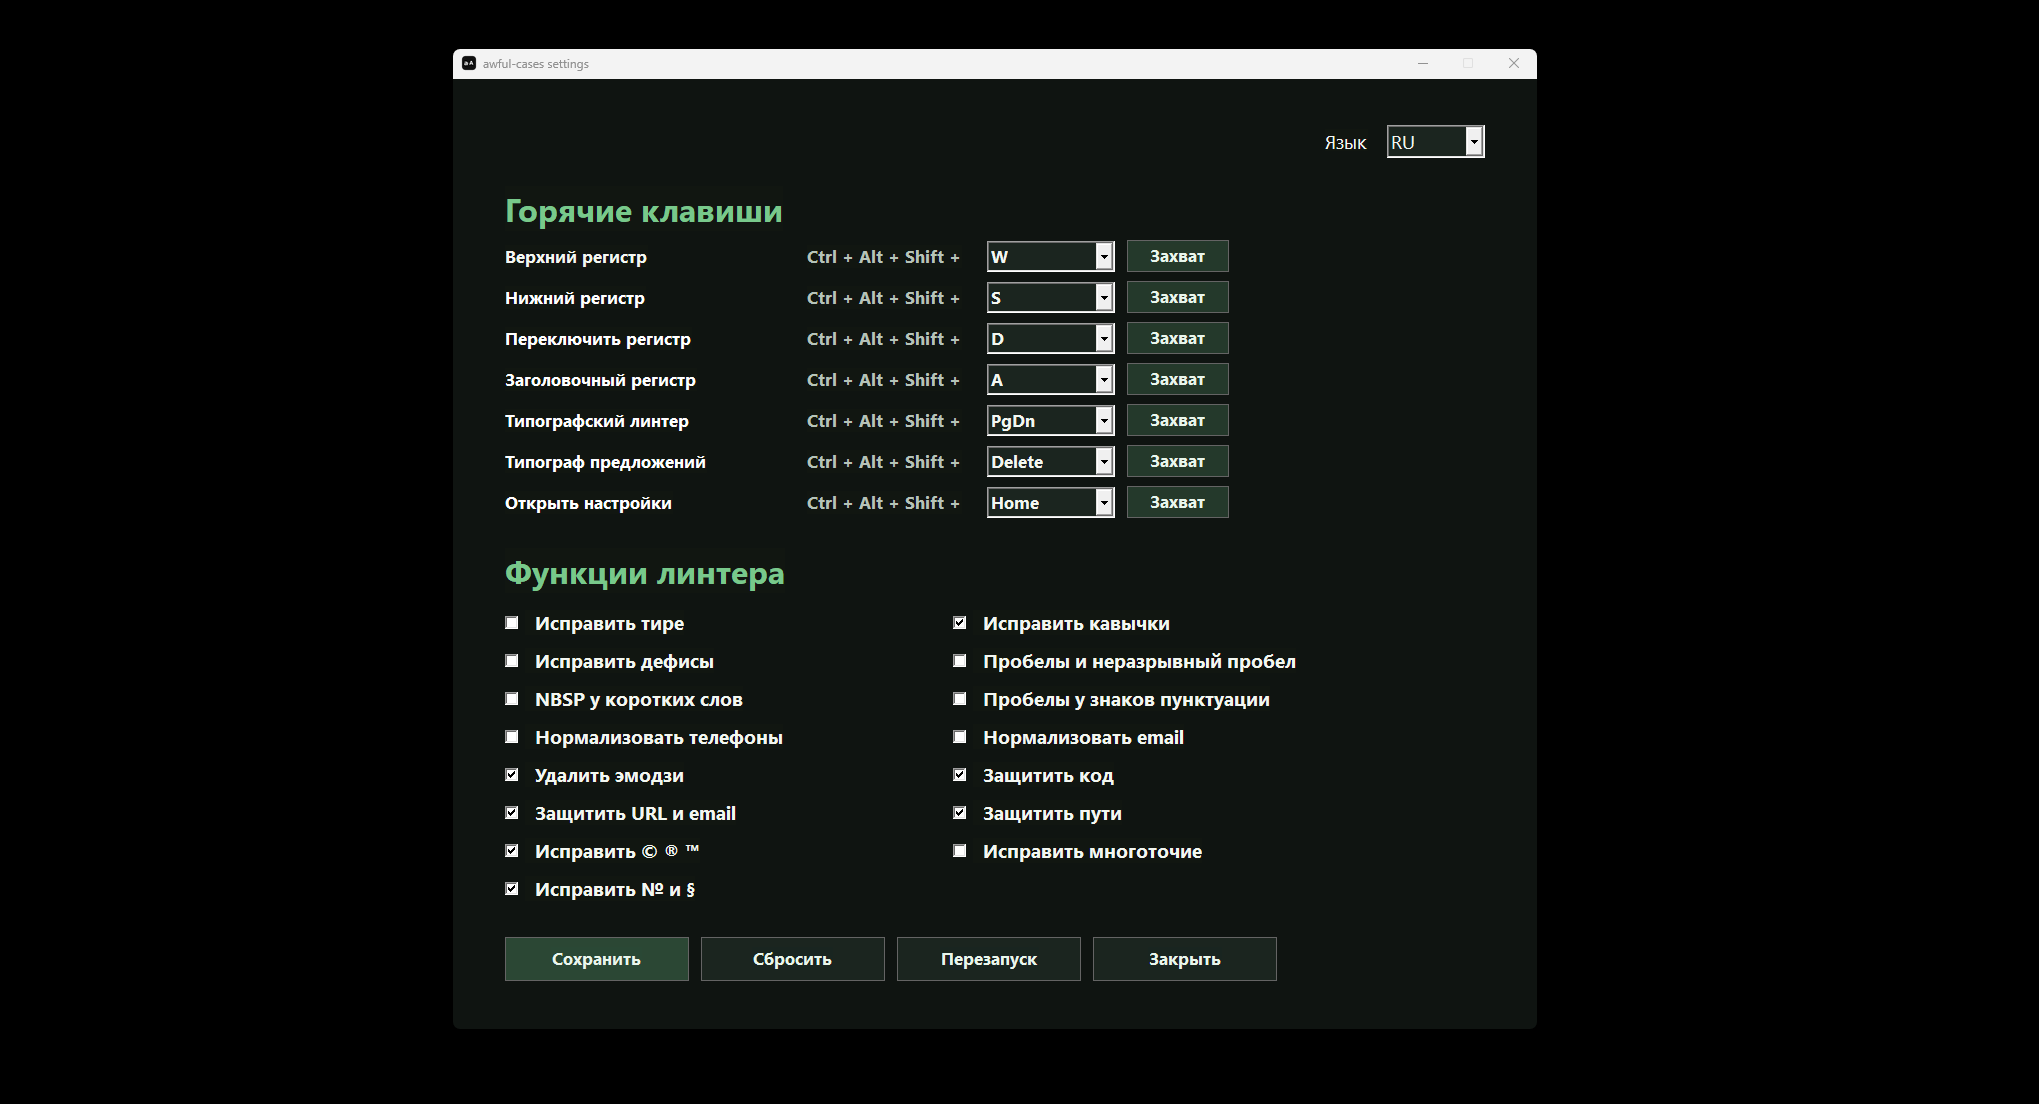Viewport: 2039px width, 1104px height.
Task: Enable the Исправить многоточие checkbox
Action: coord(960,851)
